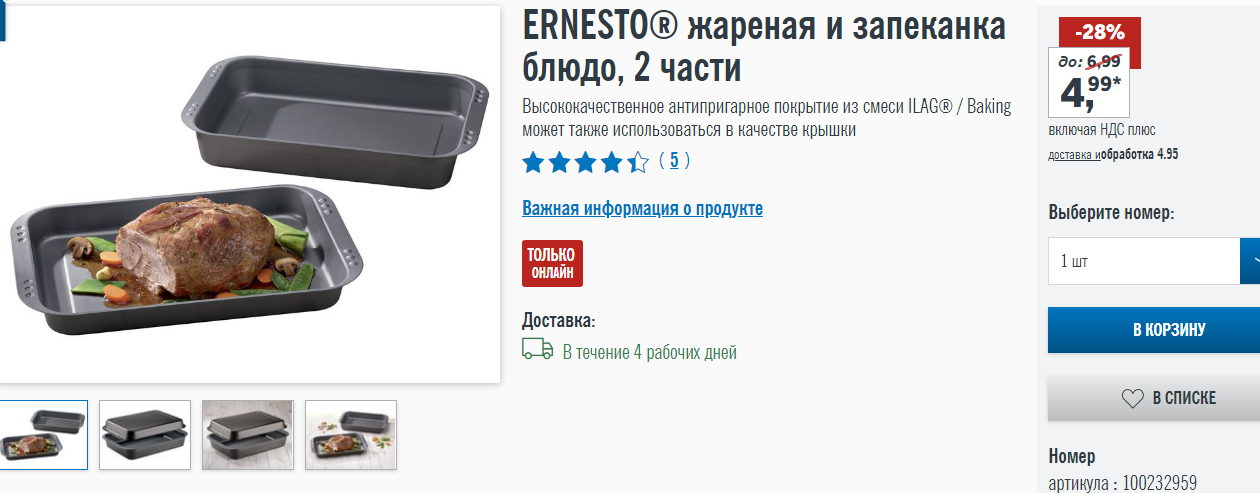Open the reviews count link (5)

point(674,160)
